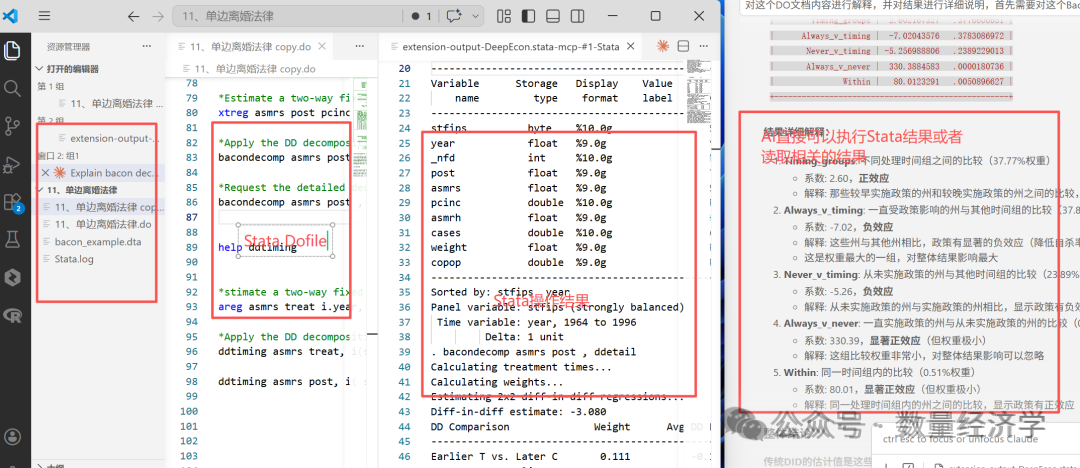Close the 单边离婚法律 copy.do tab
This screenshot has width=1080, height=468.
[322, 46]
